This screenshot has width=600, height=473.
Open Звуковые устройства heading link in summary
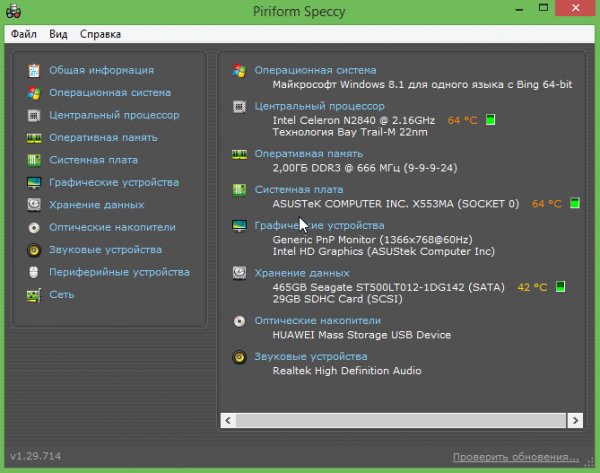pyautogui.click(x=311, y=357)
